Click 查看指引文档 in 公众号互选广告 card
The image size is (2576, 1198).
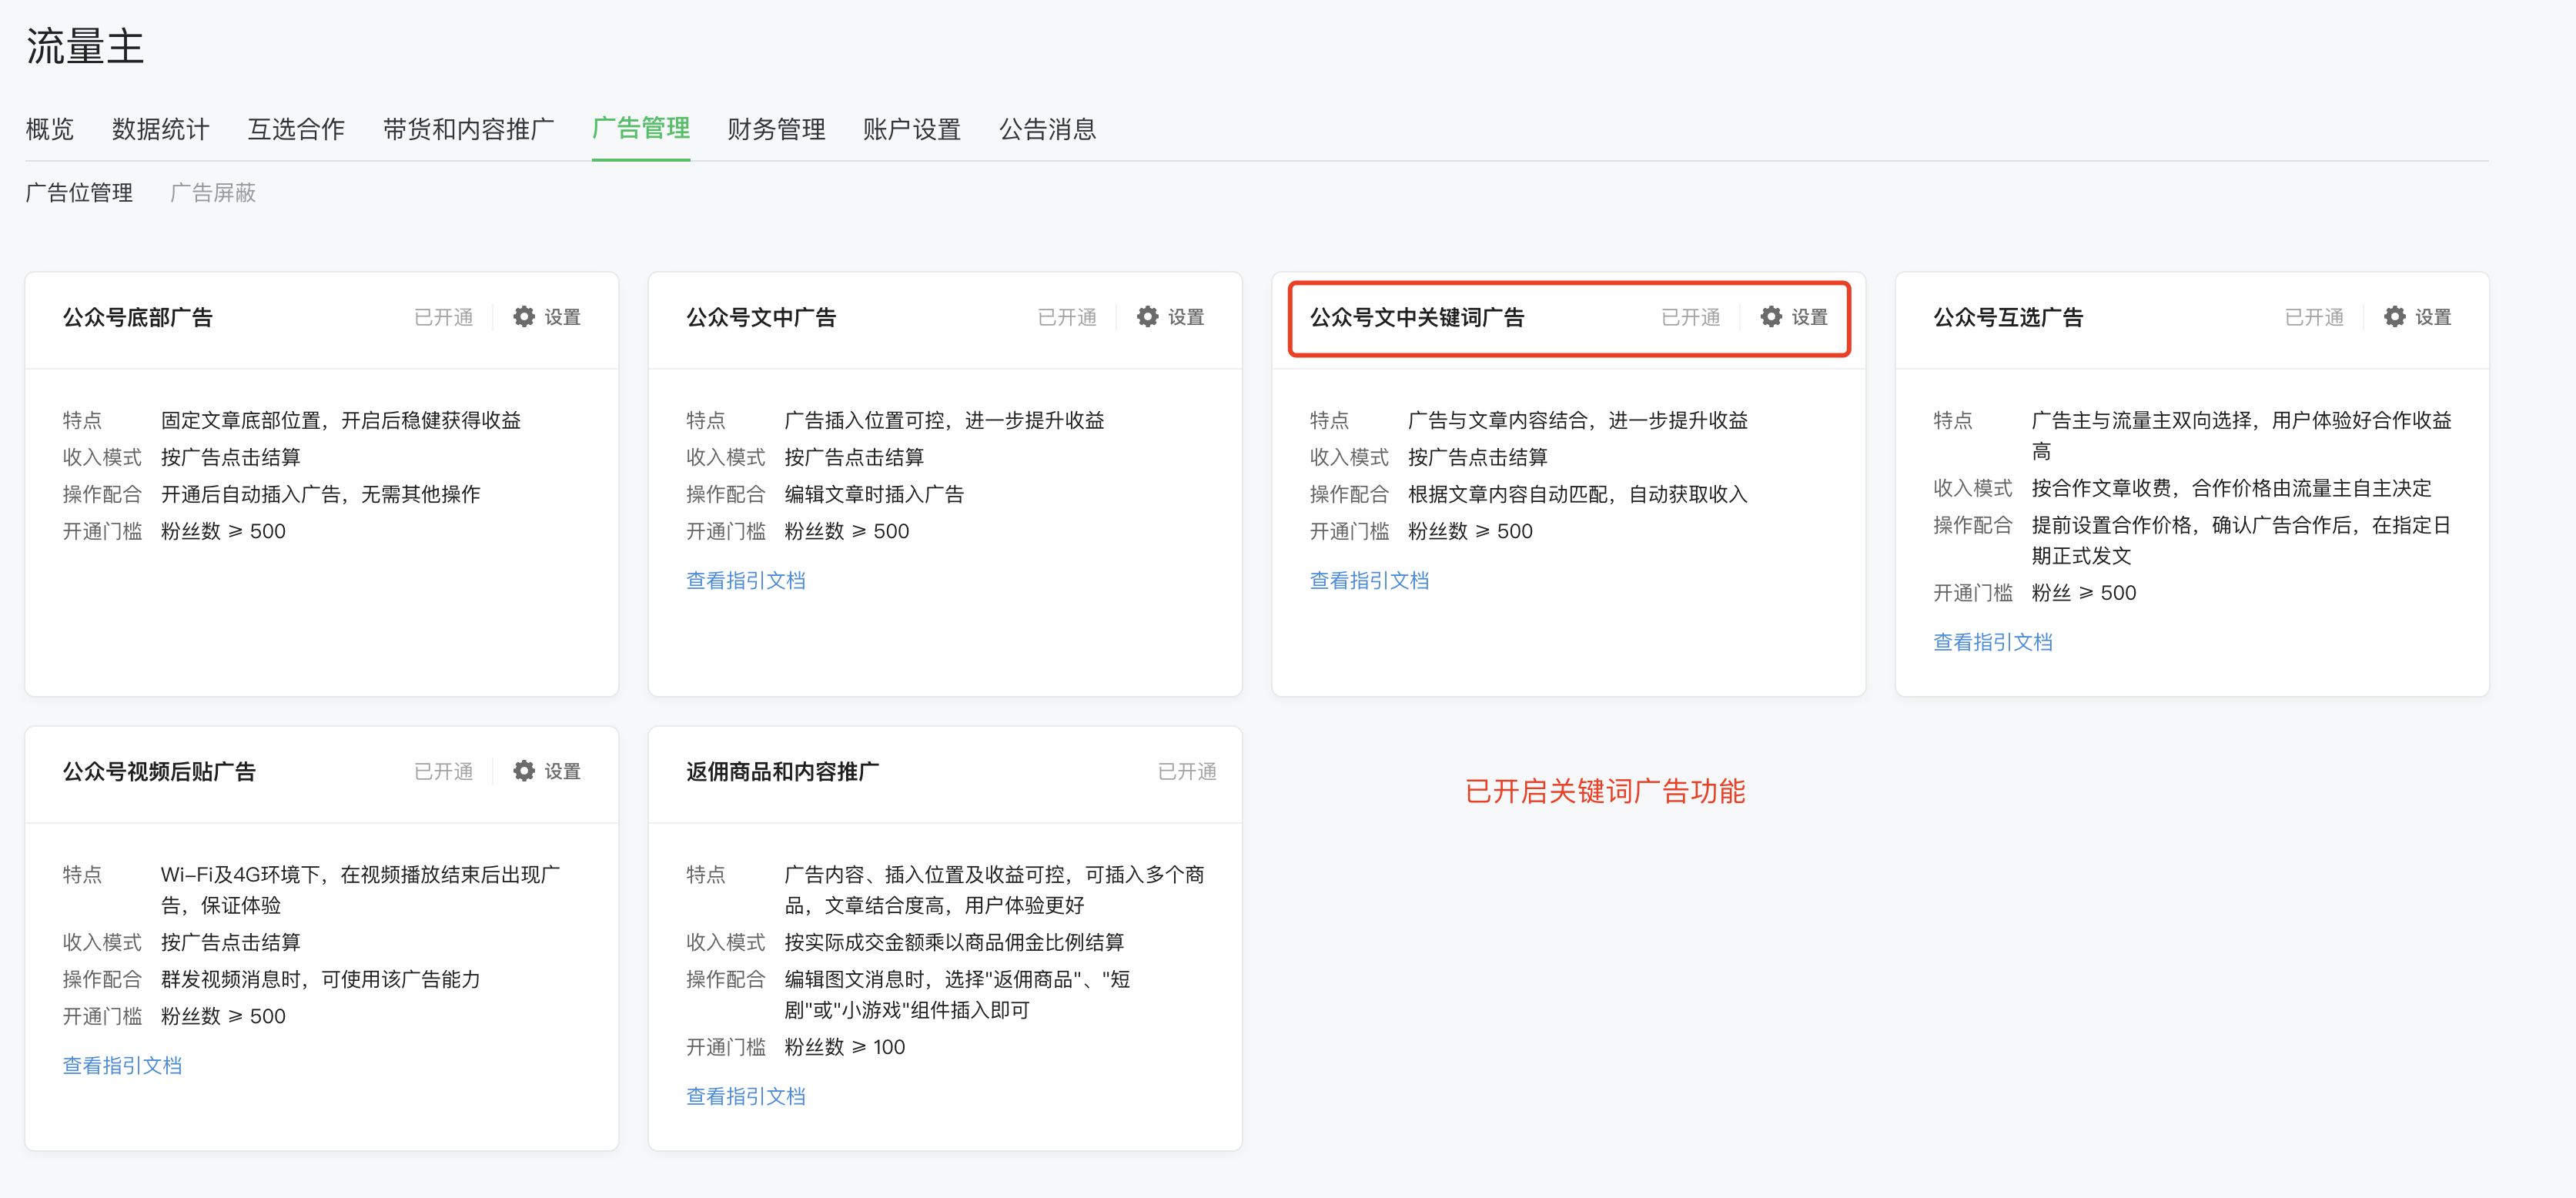(x=1992, y=642)
